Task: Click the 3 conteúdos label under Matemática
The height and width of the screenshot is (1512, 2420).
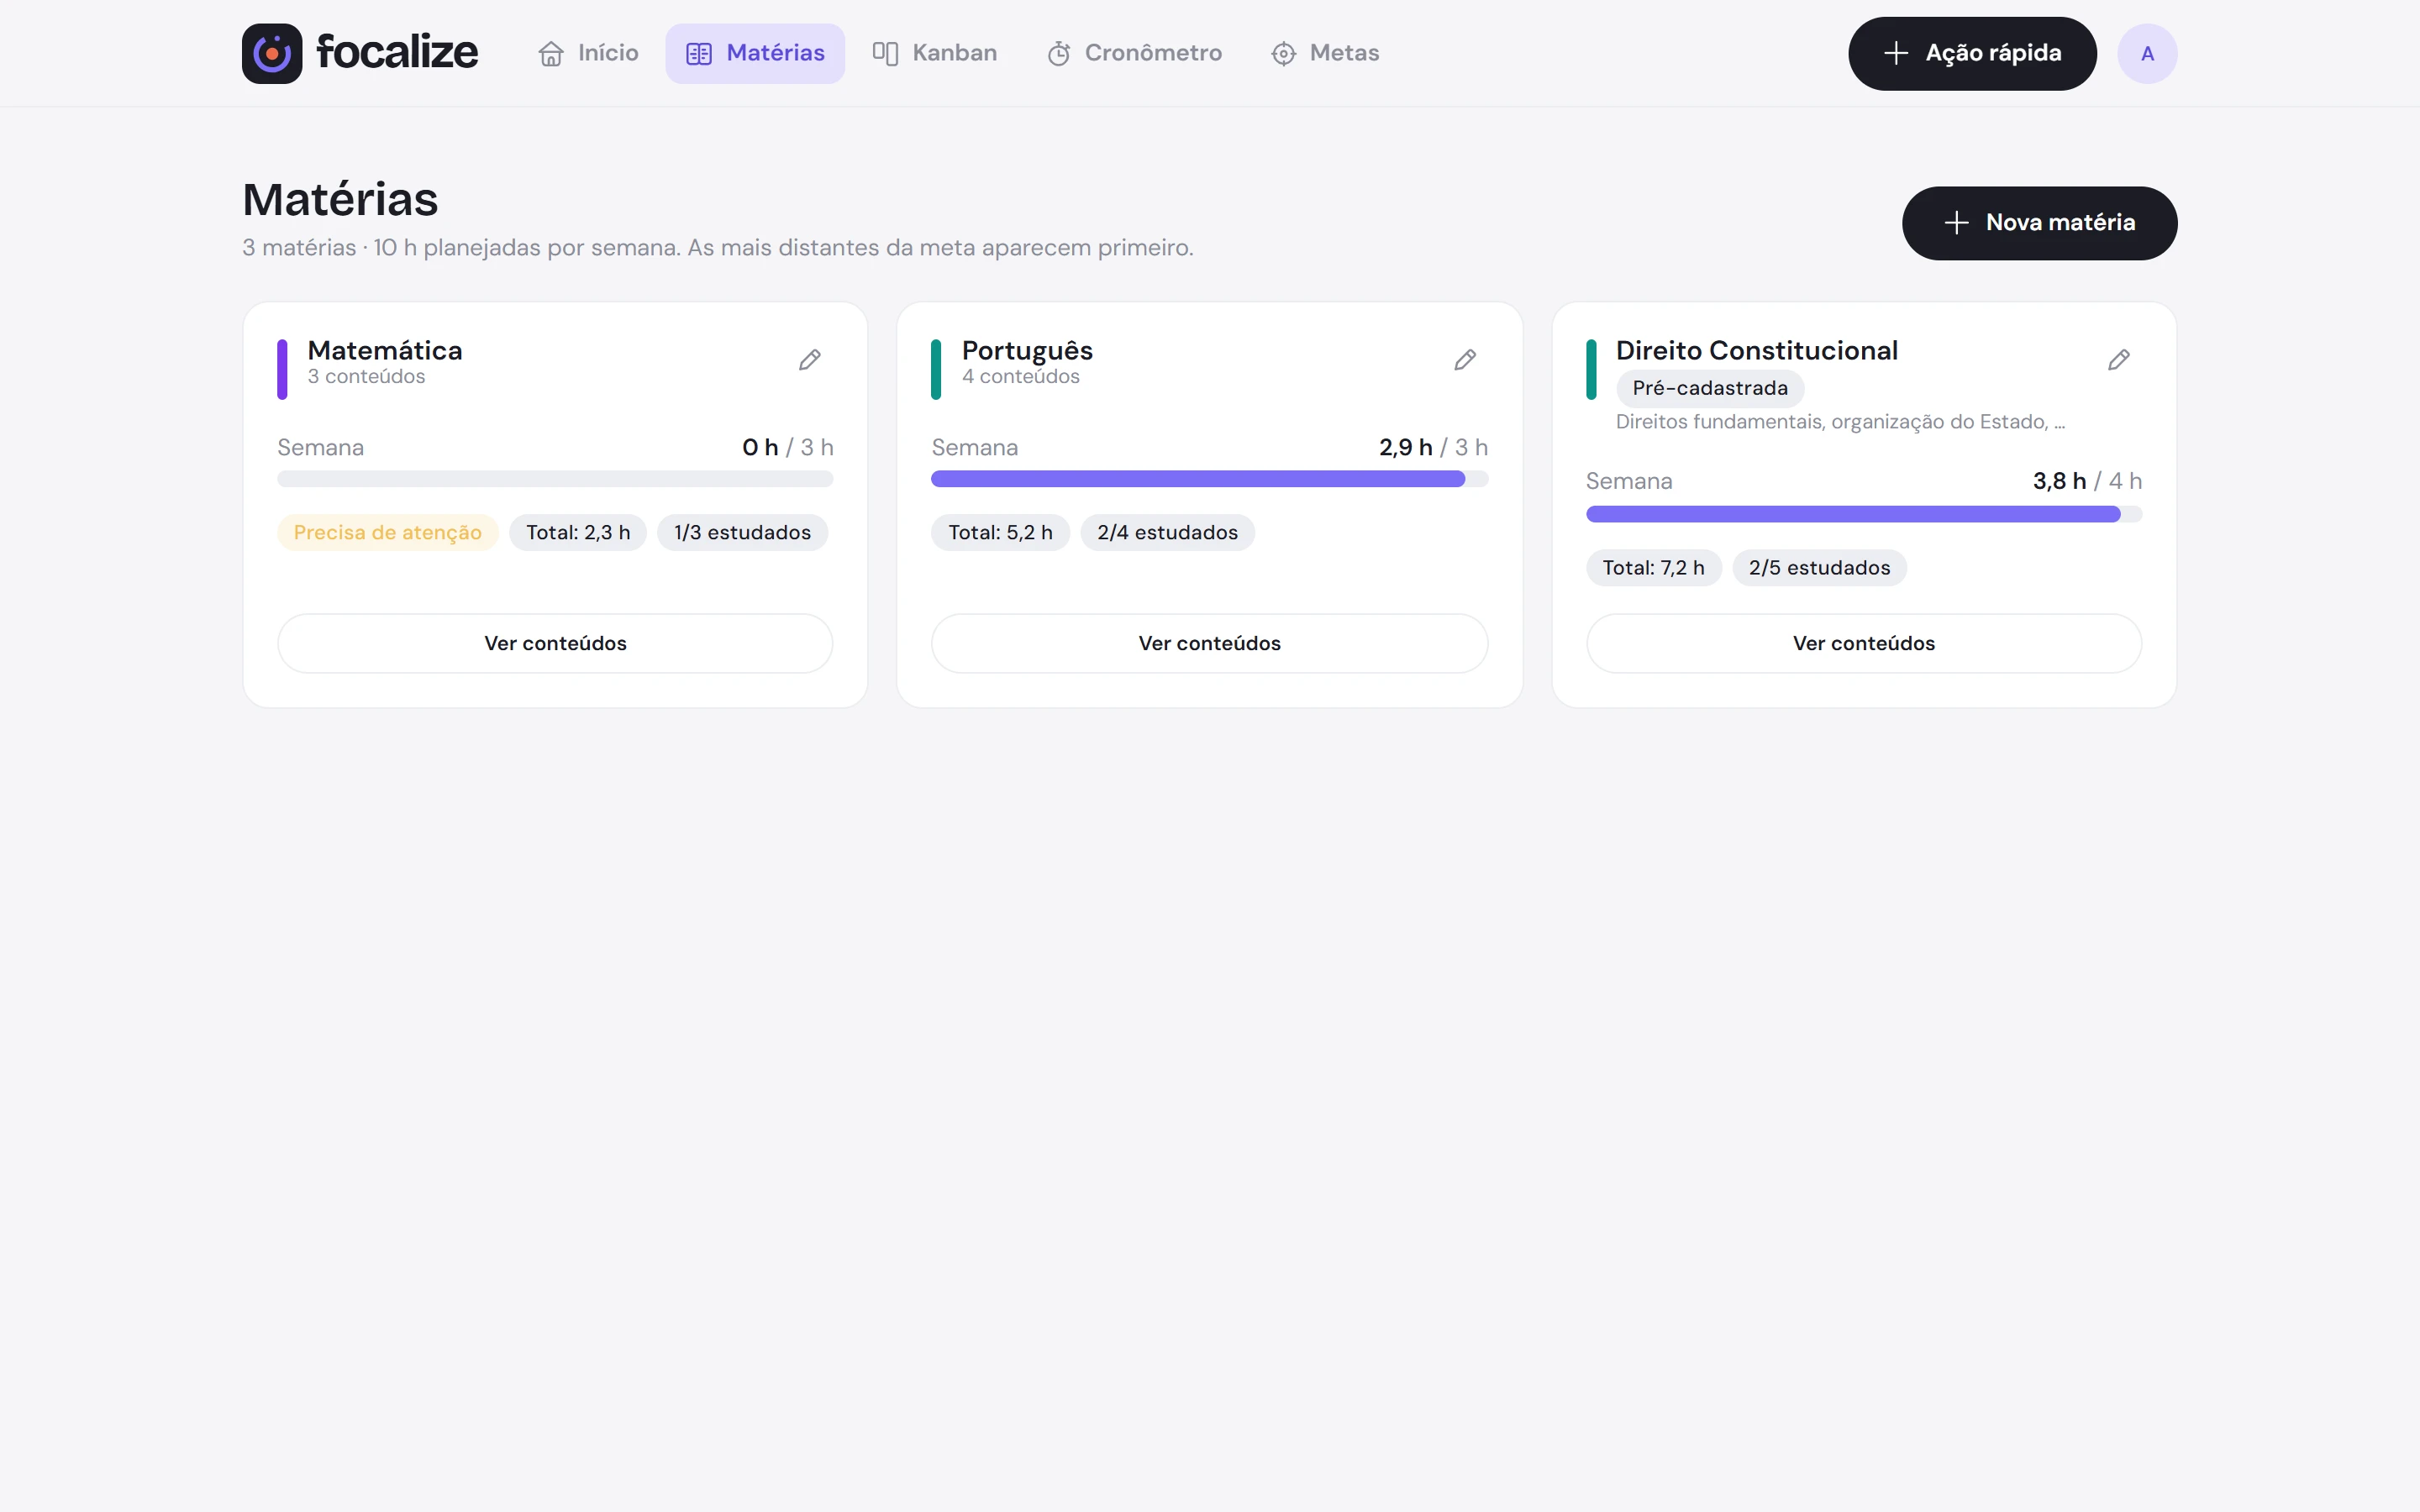Action: click(x=366, y=377)
